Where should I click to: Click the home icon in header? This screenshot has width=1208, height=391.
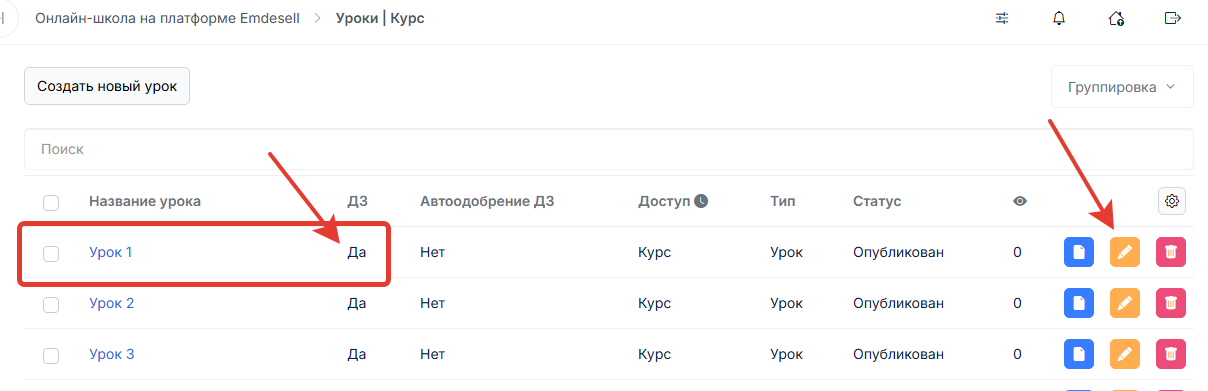pyautogui.click(x=1116, y=18)
